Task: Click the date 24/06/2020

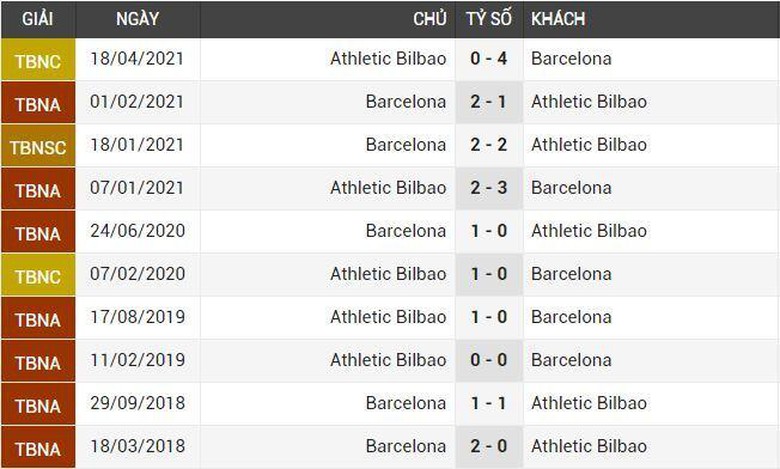Action: [136, 231]
